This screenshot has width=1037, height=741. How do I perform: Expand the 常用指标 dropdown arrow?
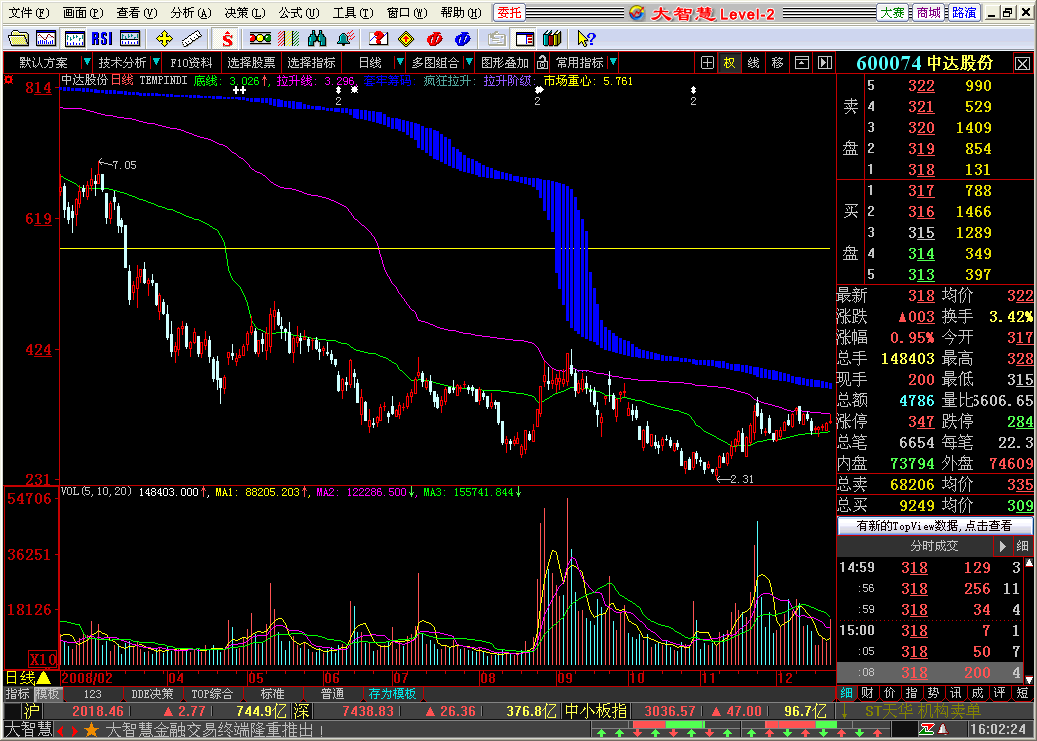(613, 62)
